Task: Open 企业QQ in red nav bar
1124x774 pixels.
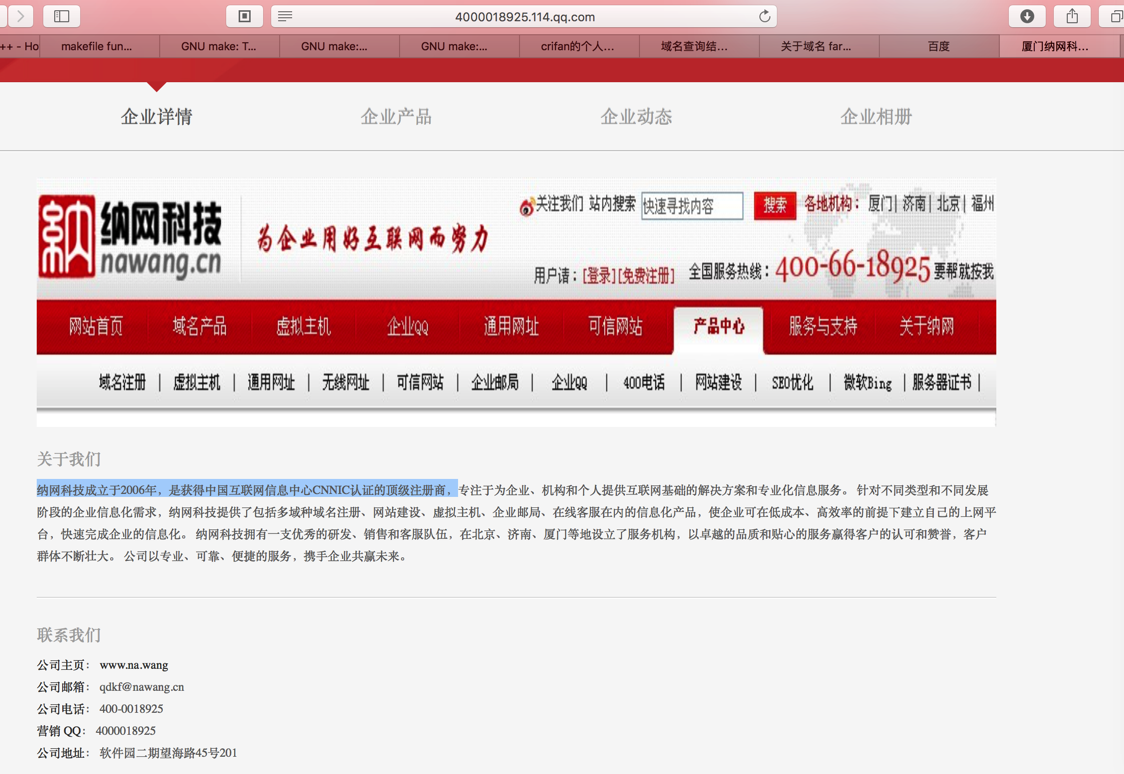Action: (407, 327)
